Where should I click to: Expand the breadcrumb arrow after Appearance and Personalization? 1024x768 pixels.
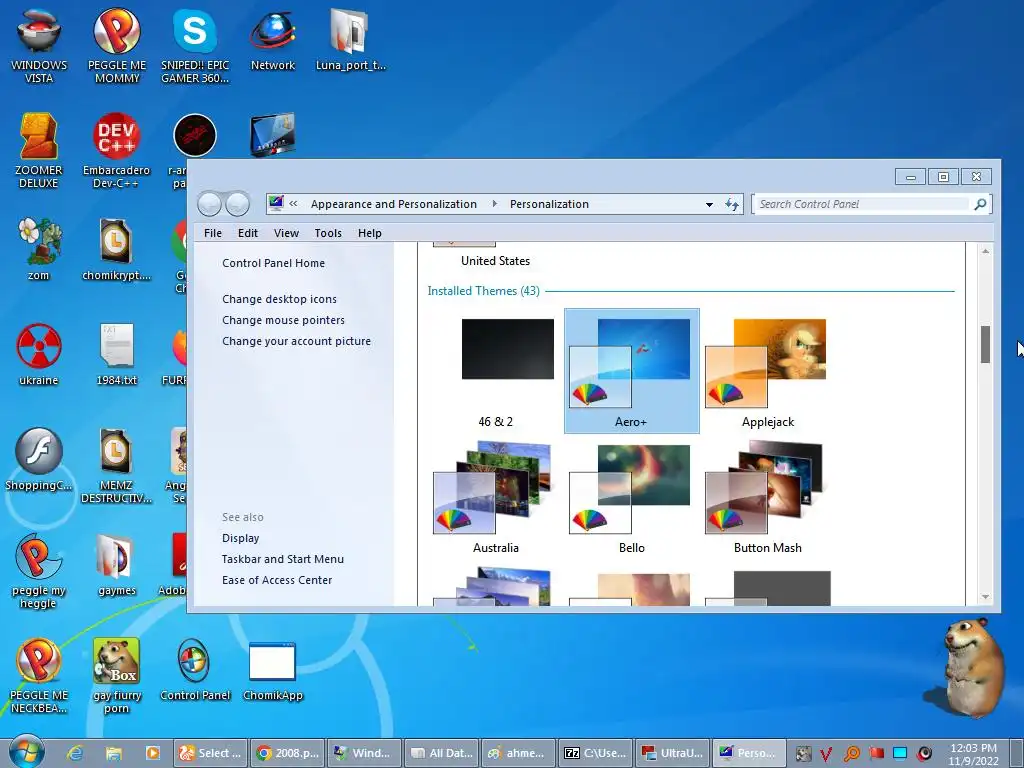point(494,204)
